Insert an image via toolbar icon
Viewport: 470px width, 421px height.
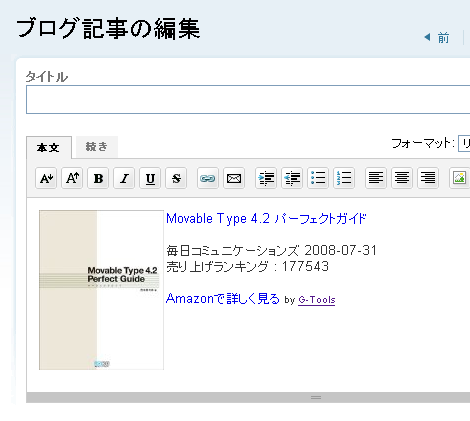[459, 178]
